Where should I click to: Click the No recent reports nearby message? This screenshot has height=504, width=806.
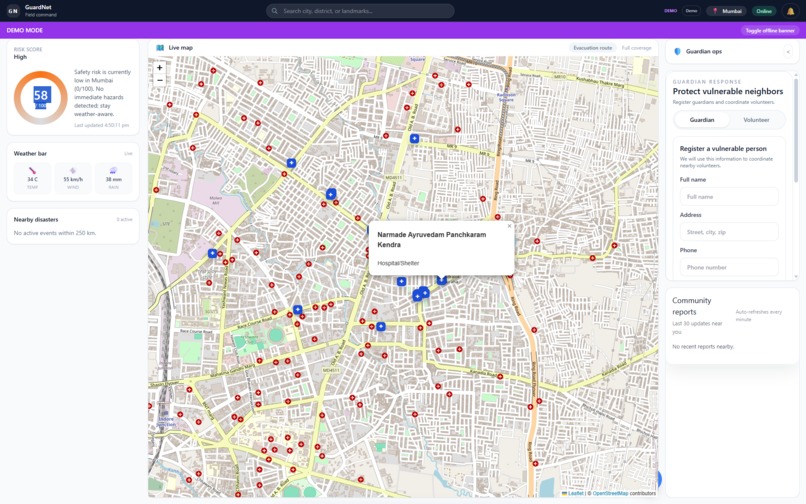703,347
